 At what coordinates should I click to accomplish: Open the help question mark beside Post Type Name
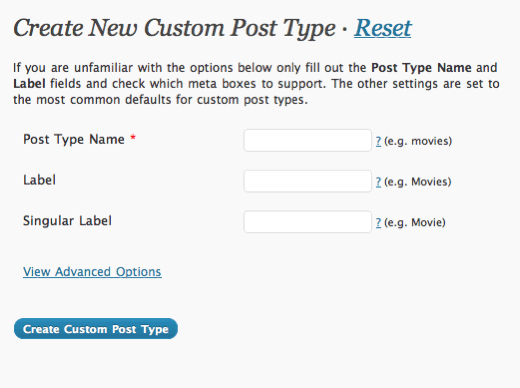(378, 141)
